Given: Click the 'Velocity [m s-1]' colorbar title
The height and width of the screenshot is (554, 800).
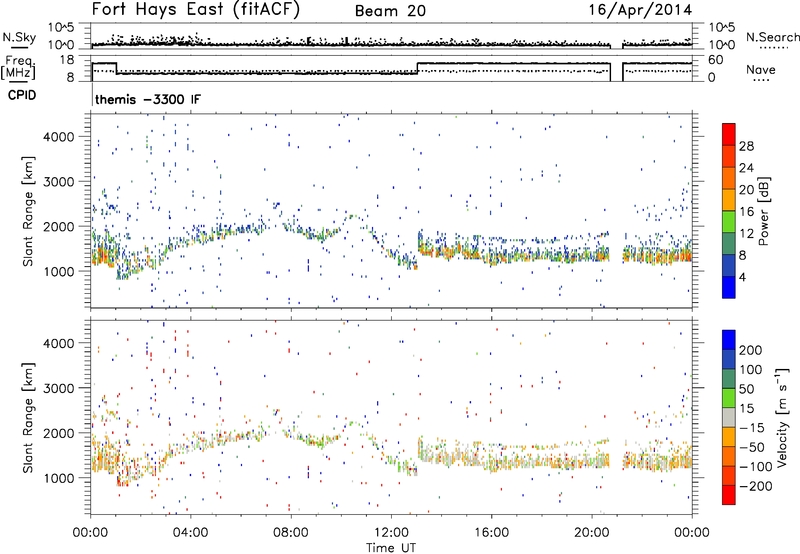Looking at the screenshot, I should (782, 417).
